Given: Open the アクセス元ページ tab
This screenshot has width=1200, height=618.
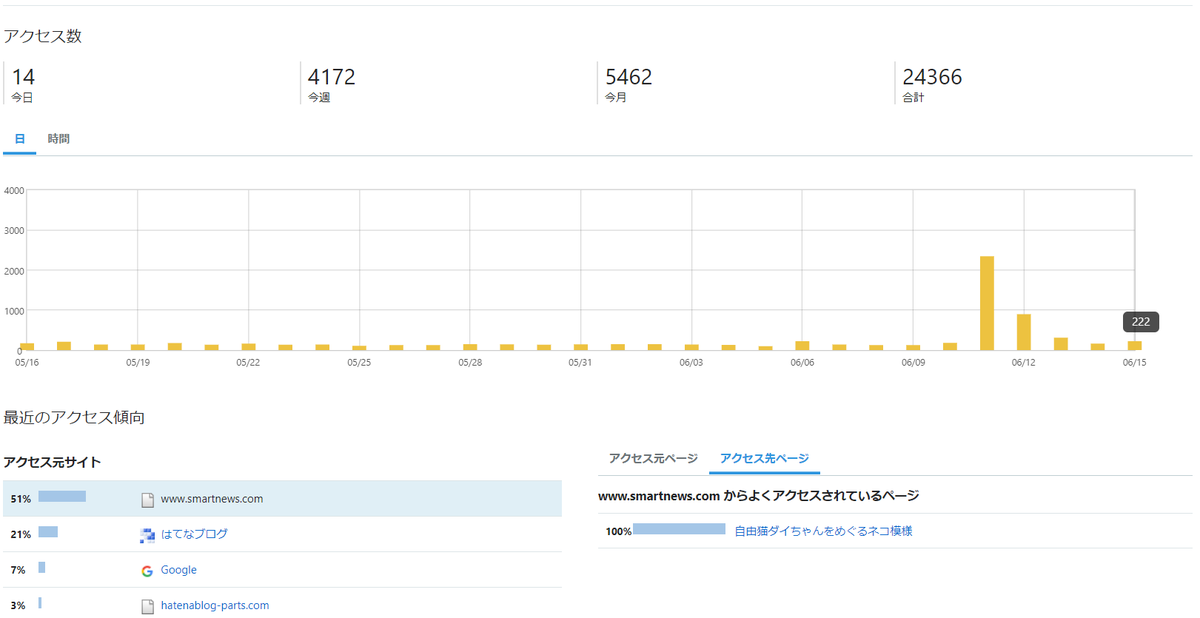Looking at the screenshot, I should tap(653, 458).
